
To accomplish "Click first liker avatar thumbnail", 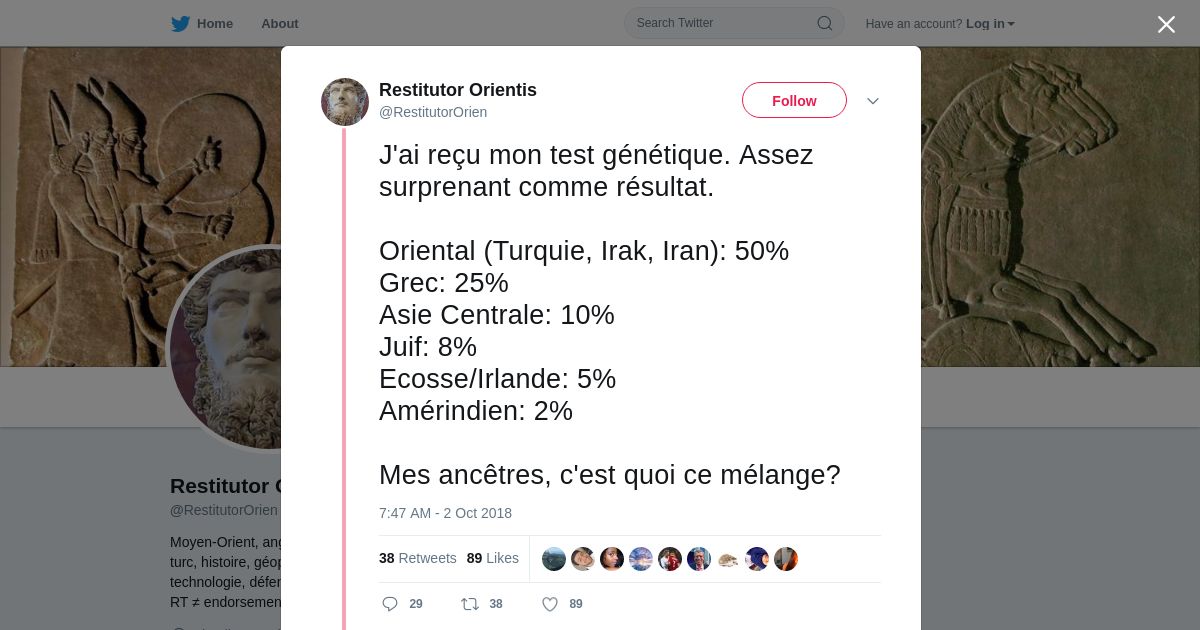I will tap(554, 559).
